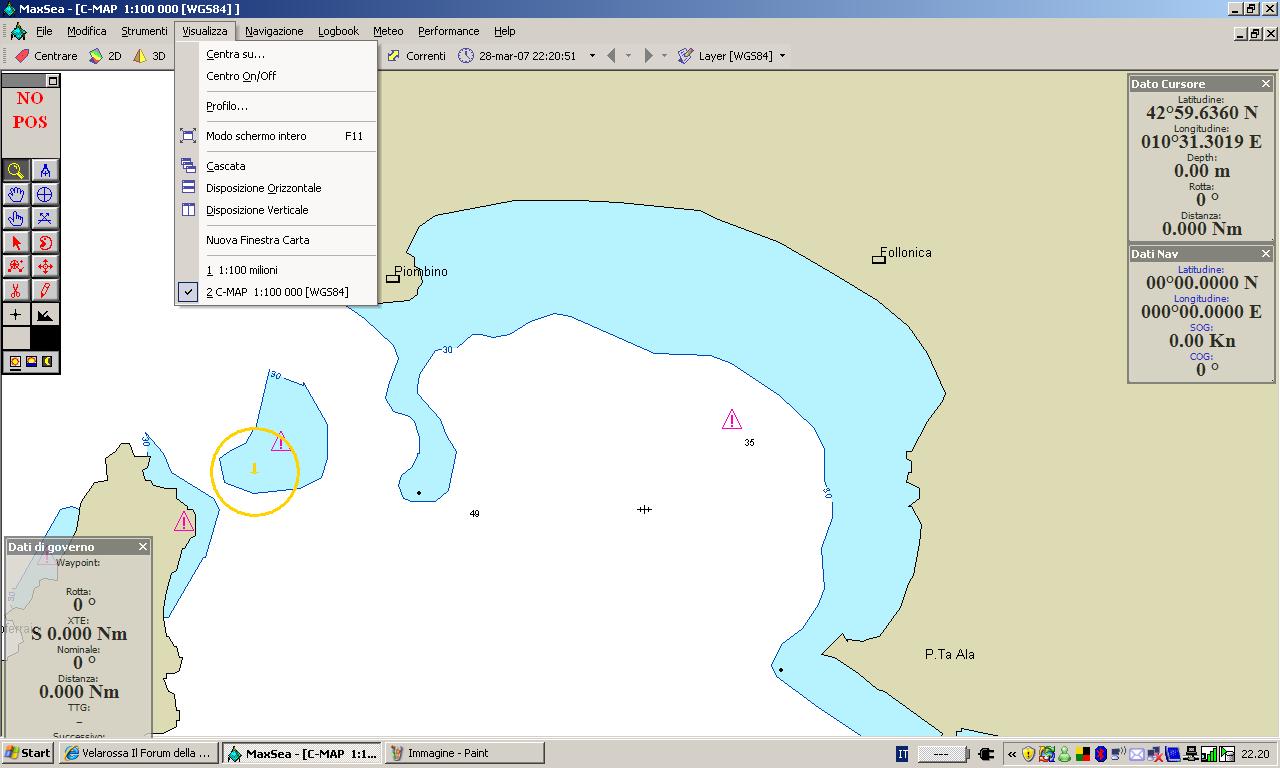Open the Performance menu
Screen dimensions: 1280x768
[x=448, y=31]
